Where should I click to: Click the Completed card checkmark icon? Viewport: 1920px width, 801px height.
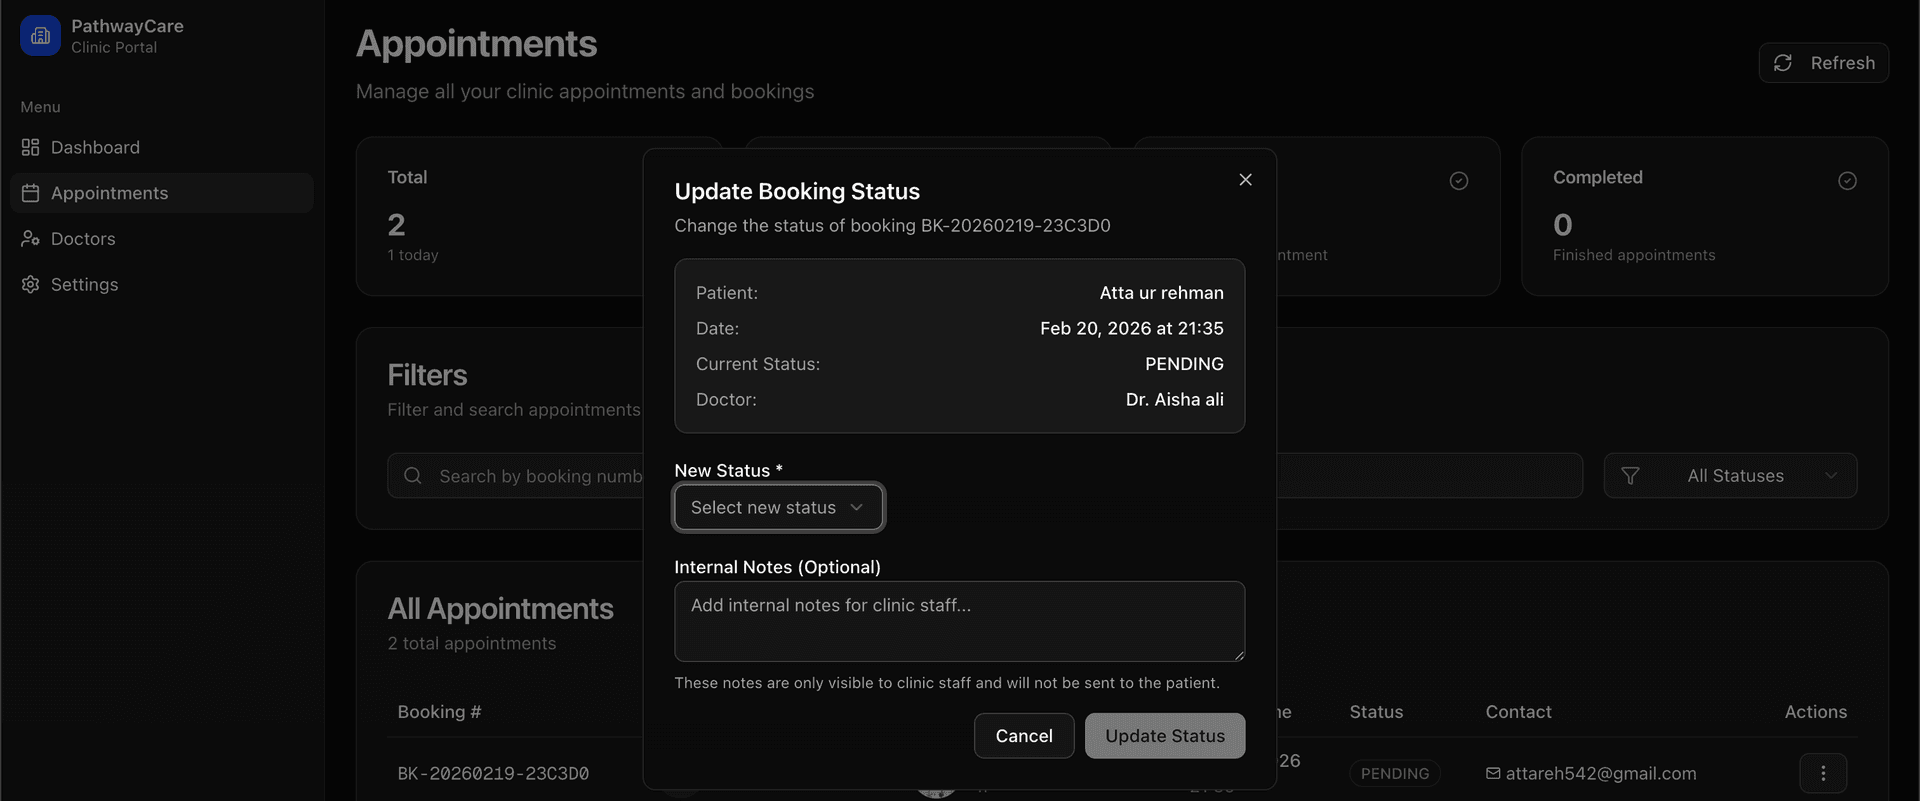click(1847, 180)
